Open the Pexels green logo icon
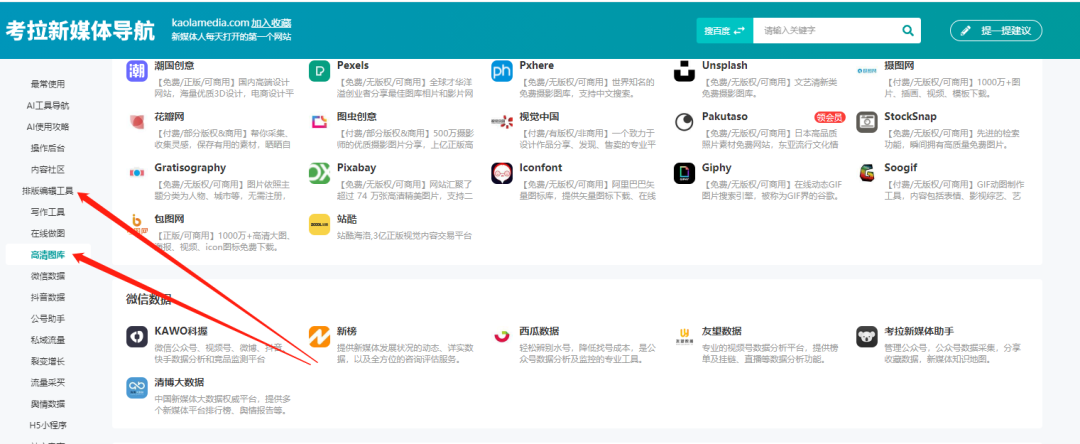The image size is (1080, 444). [320, 71]
